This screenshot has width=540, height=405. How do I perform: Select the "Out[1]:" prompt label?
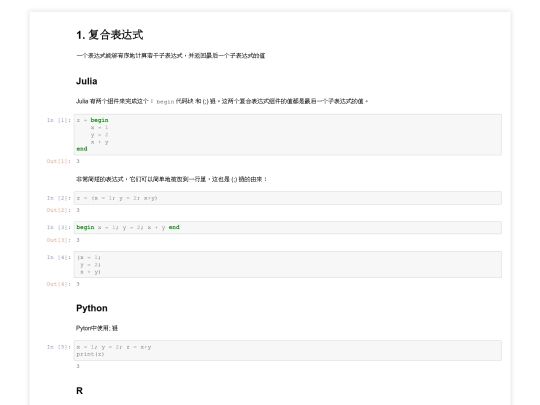[x=59, y=161]
